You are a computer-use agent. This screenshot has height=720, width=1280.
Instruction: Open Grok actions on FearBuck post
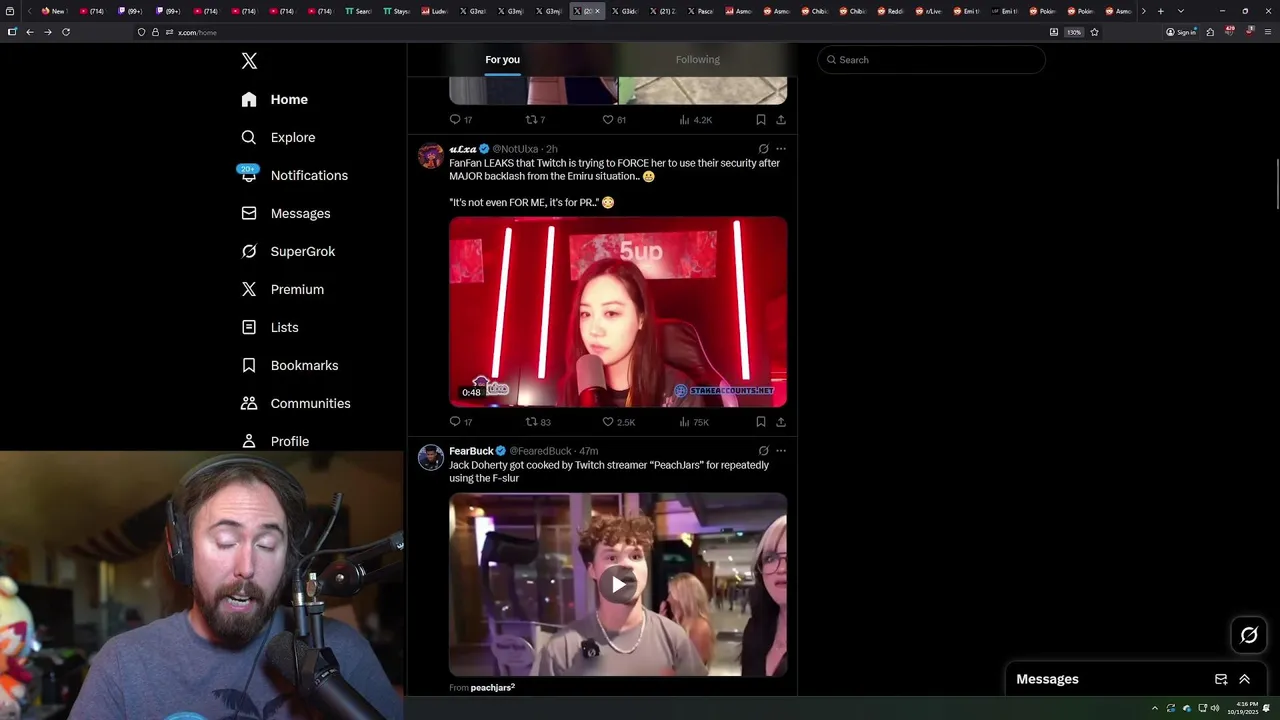tap(763, 451)
